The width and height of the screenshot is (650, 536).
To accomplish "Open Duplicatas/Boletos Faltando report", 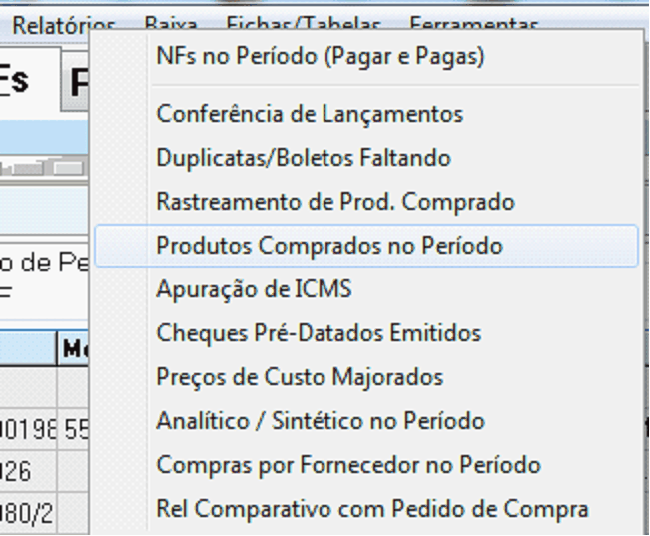I will [303, 158].
